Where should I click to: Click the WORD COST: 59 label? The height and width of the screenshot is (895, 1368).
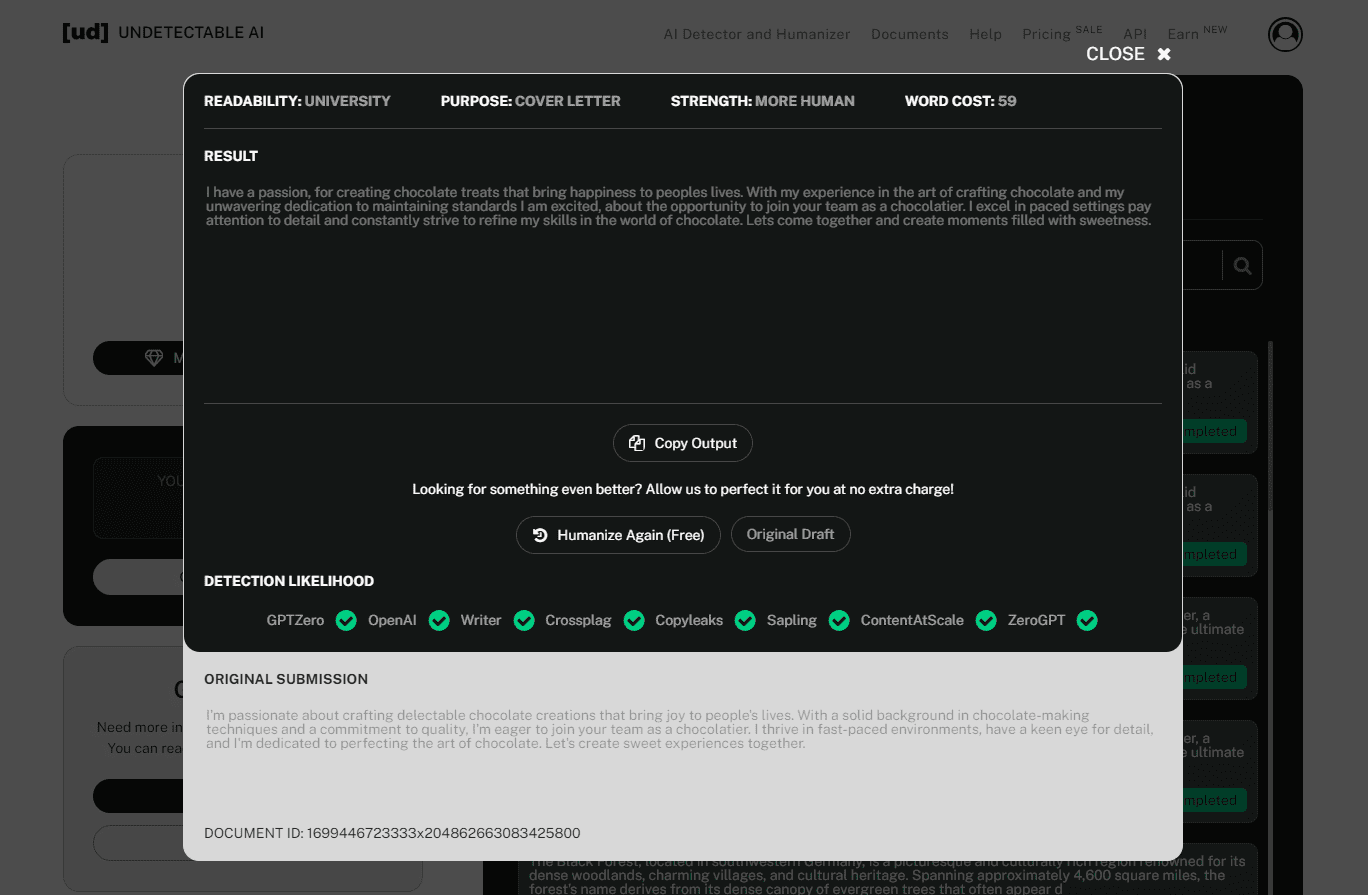[x=961, y=101]
